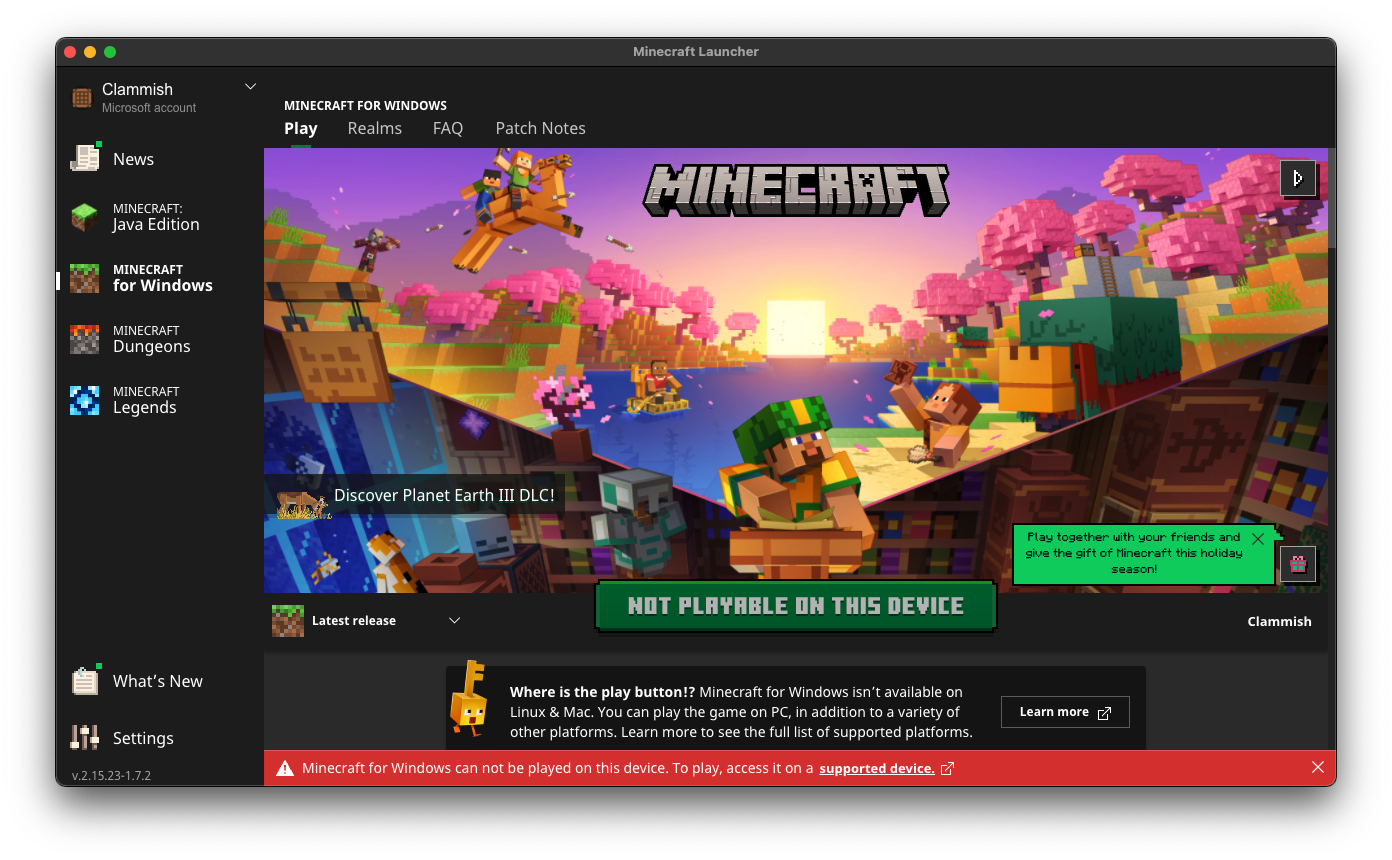Viewport: 1392px width, 860px height.
Task: Click the version number v.2.15.23-1.7.2
Action: point(111,775)
